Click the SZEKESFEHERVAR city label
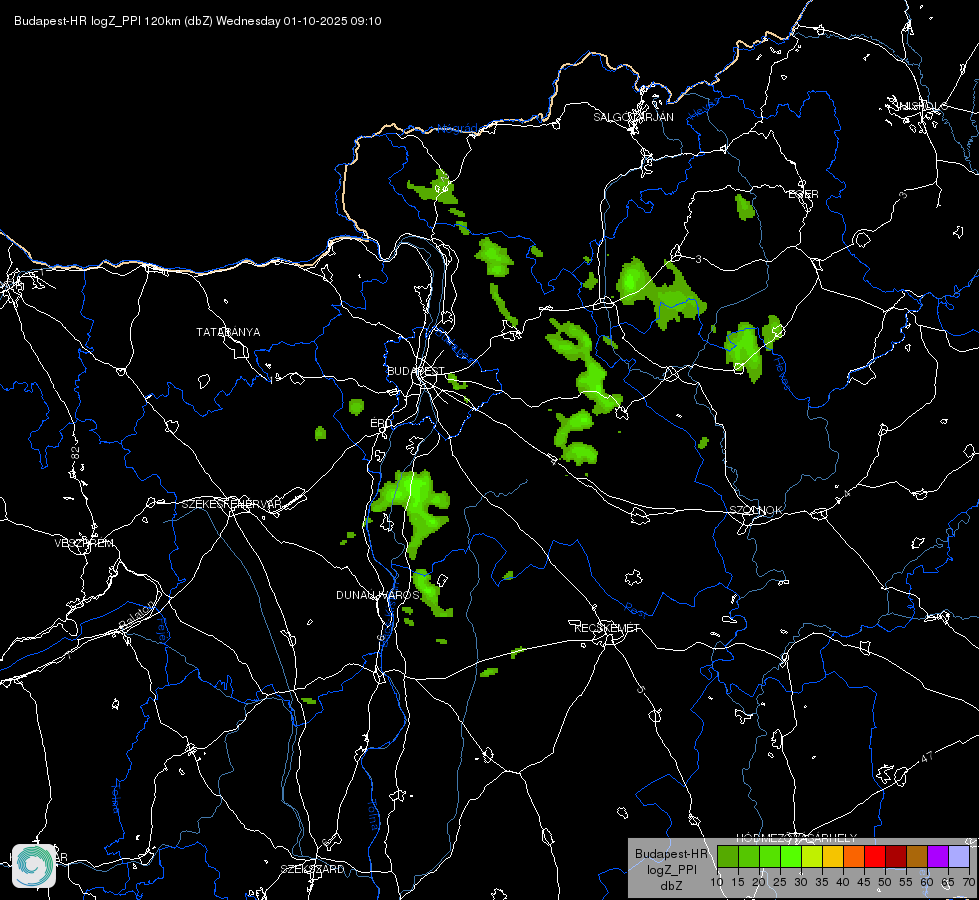Viewport: 979px width, 900px height. (231, 503)
